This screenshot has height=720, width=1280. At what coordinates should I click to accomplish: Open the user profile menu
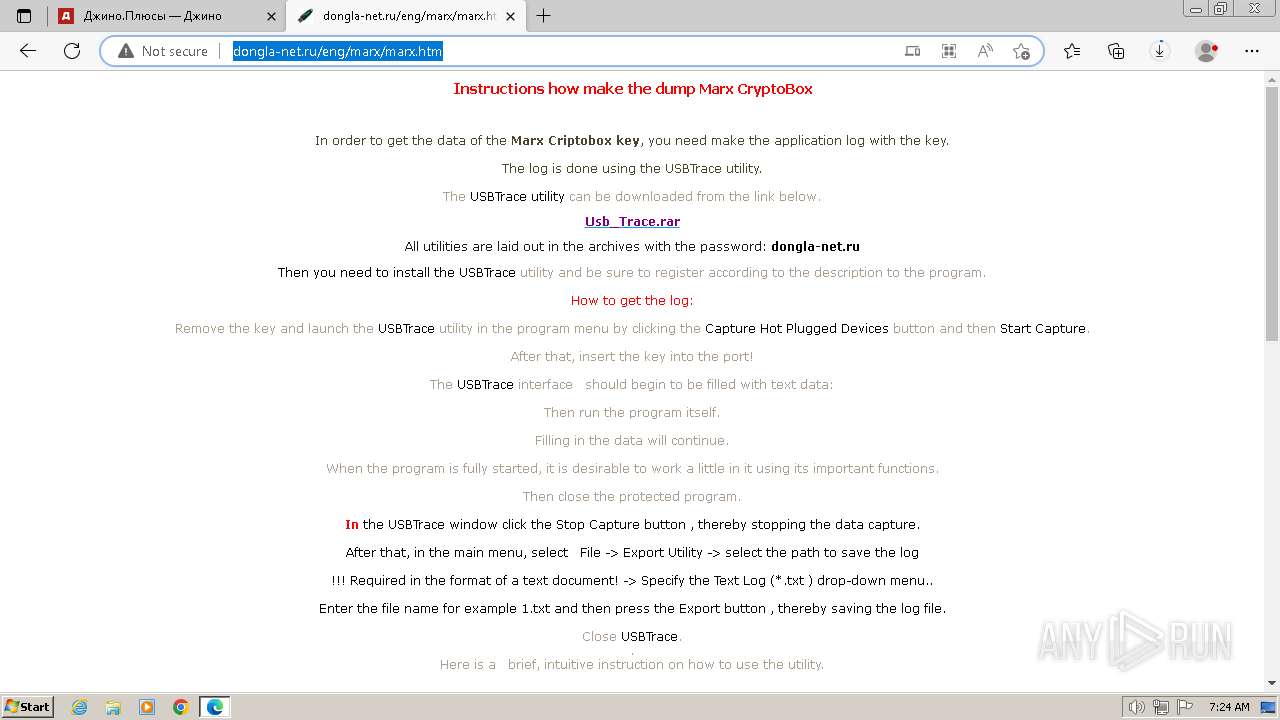[1207, 51]
